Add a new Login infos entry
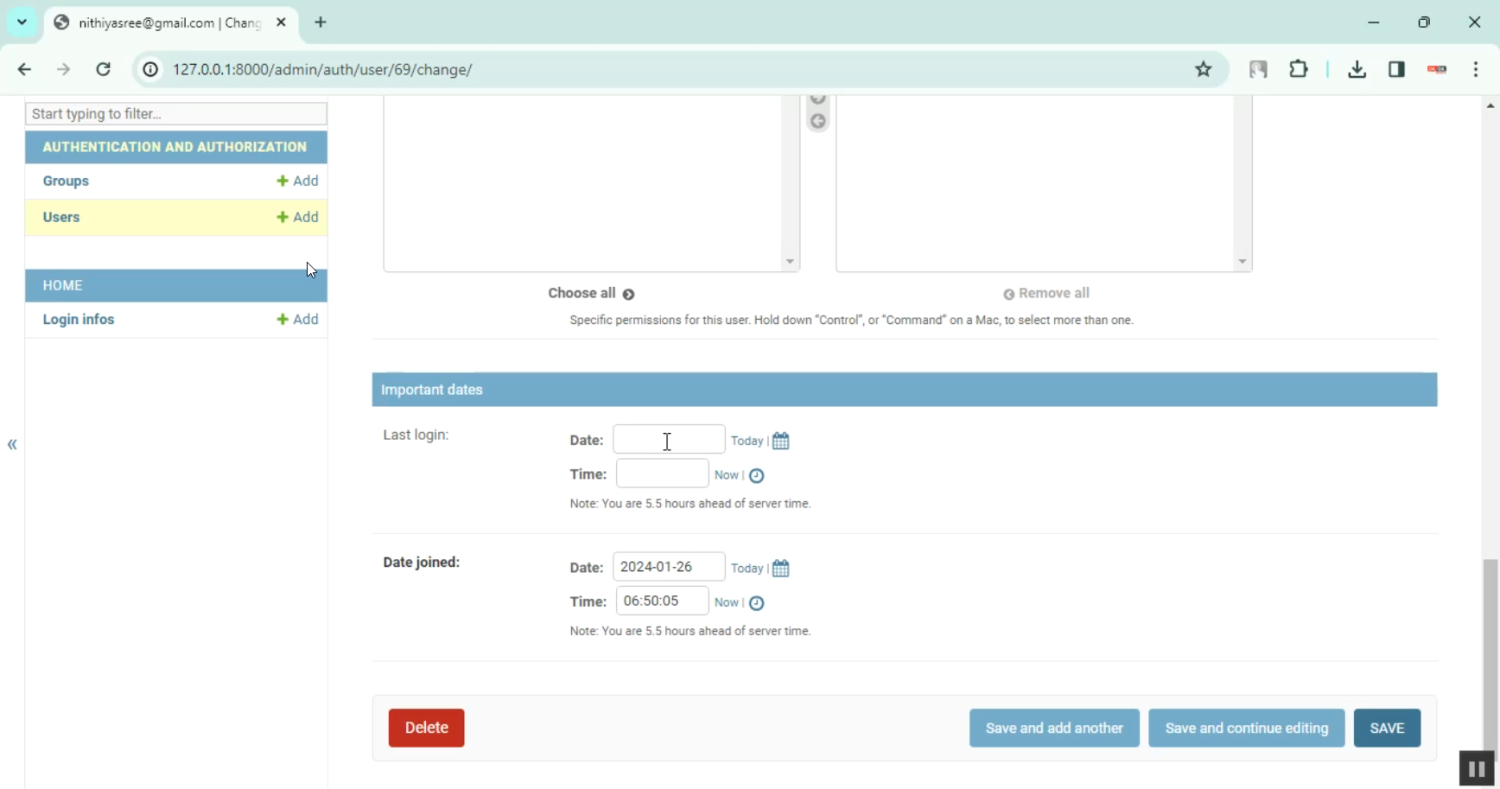Viewport: 1500px width, 789px height. [297, 320]
